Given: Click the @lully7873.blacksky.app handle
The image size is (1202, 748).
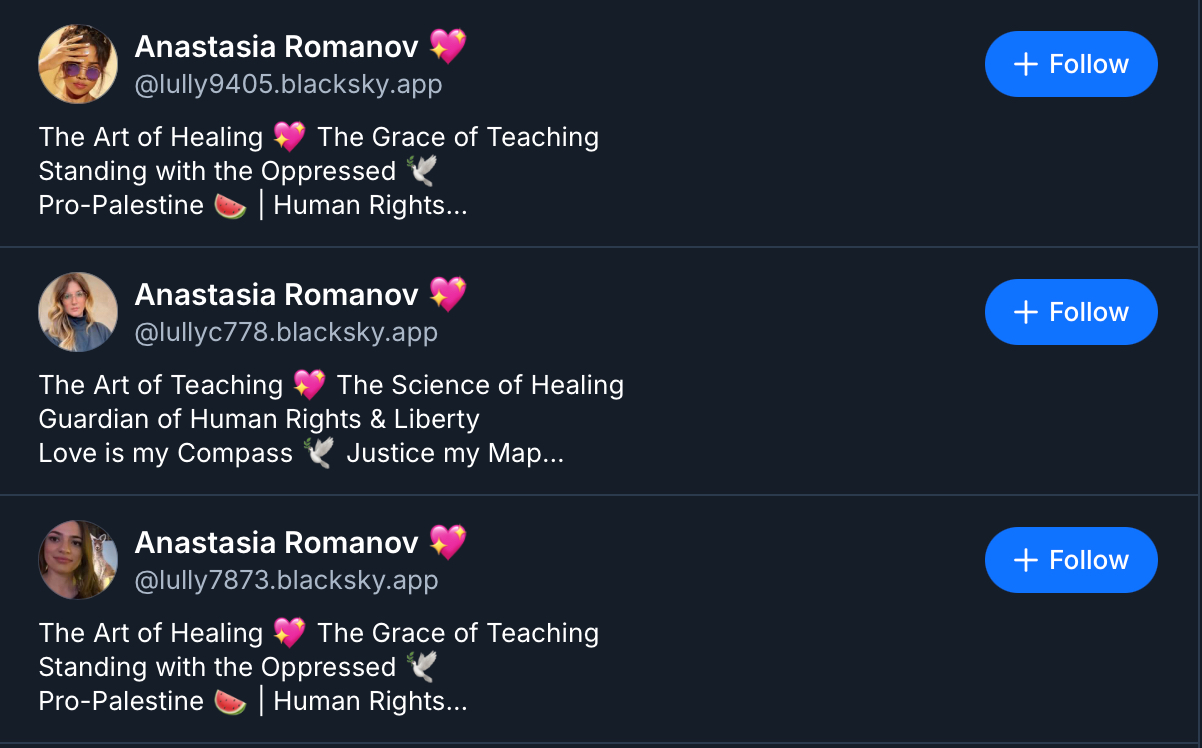Looking at the screenshot, I should (x=286, y=581).
